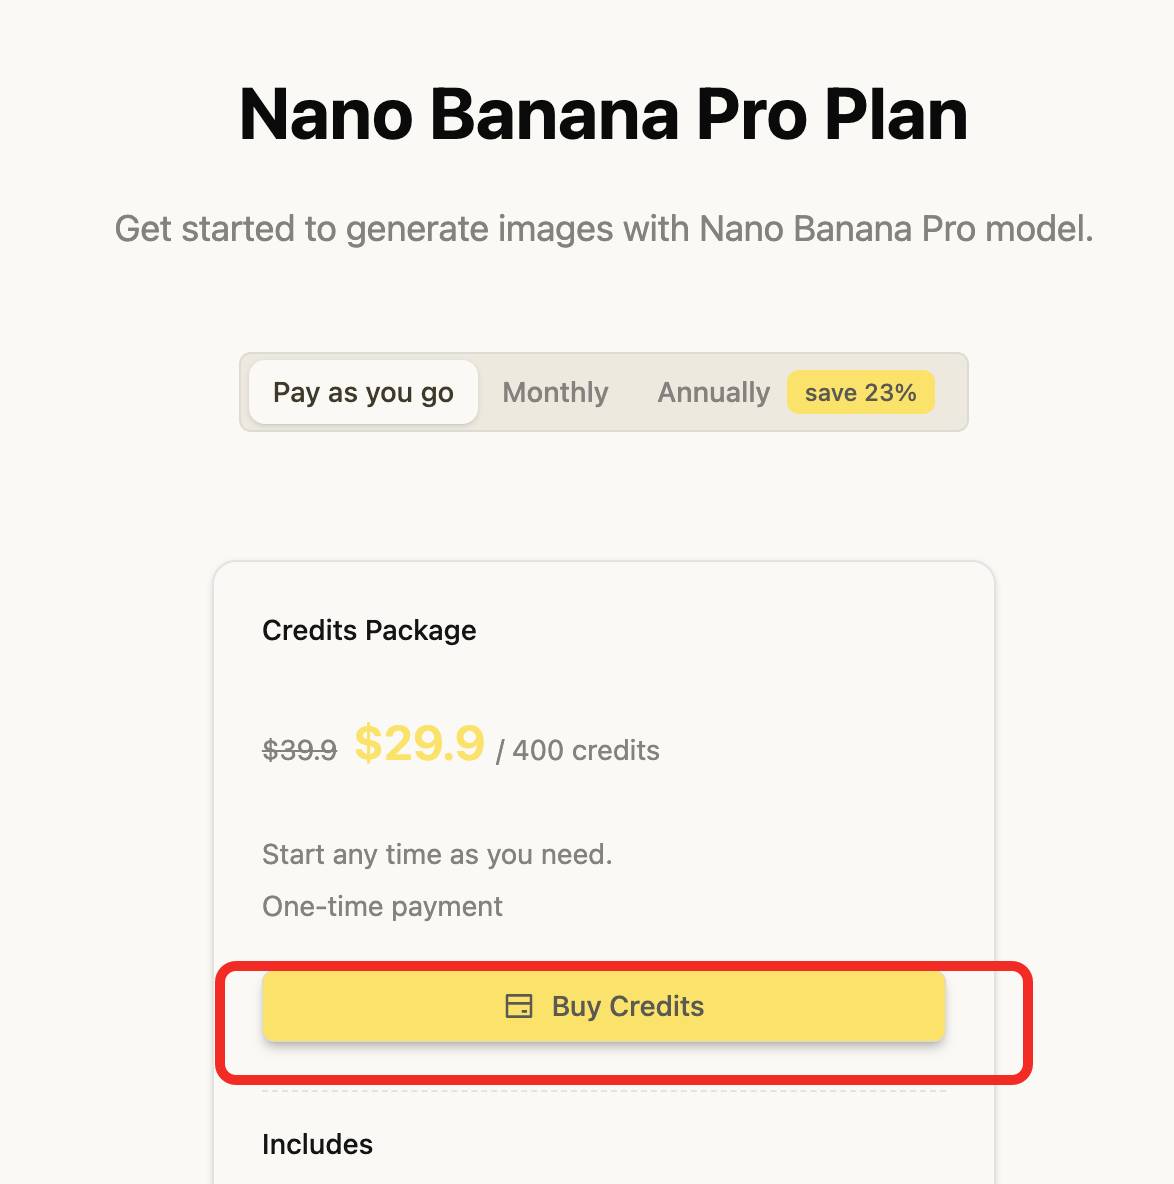
Task: Click the save 23% badge
Action: (x=860, y=392)
